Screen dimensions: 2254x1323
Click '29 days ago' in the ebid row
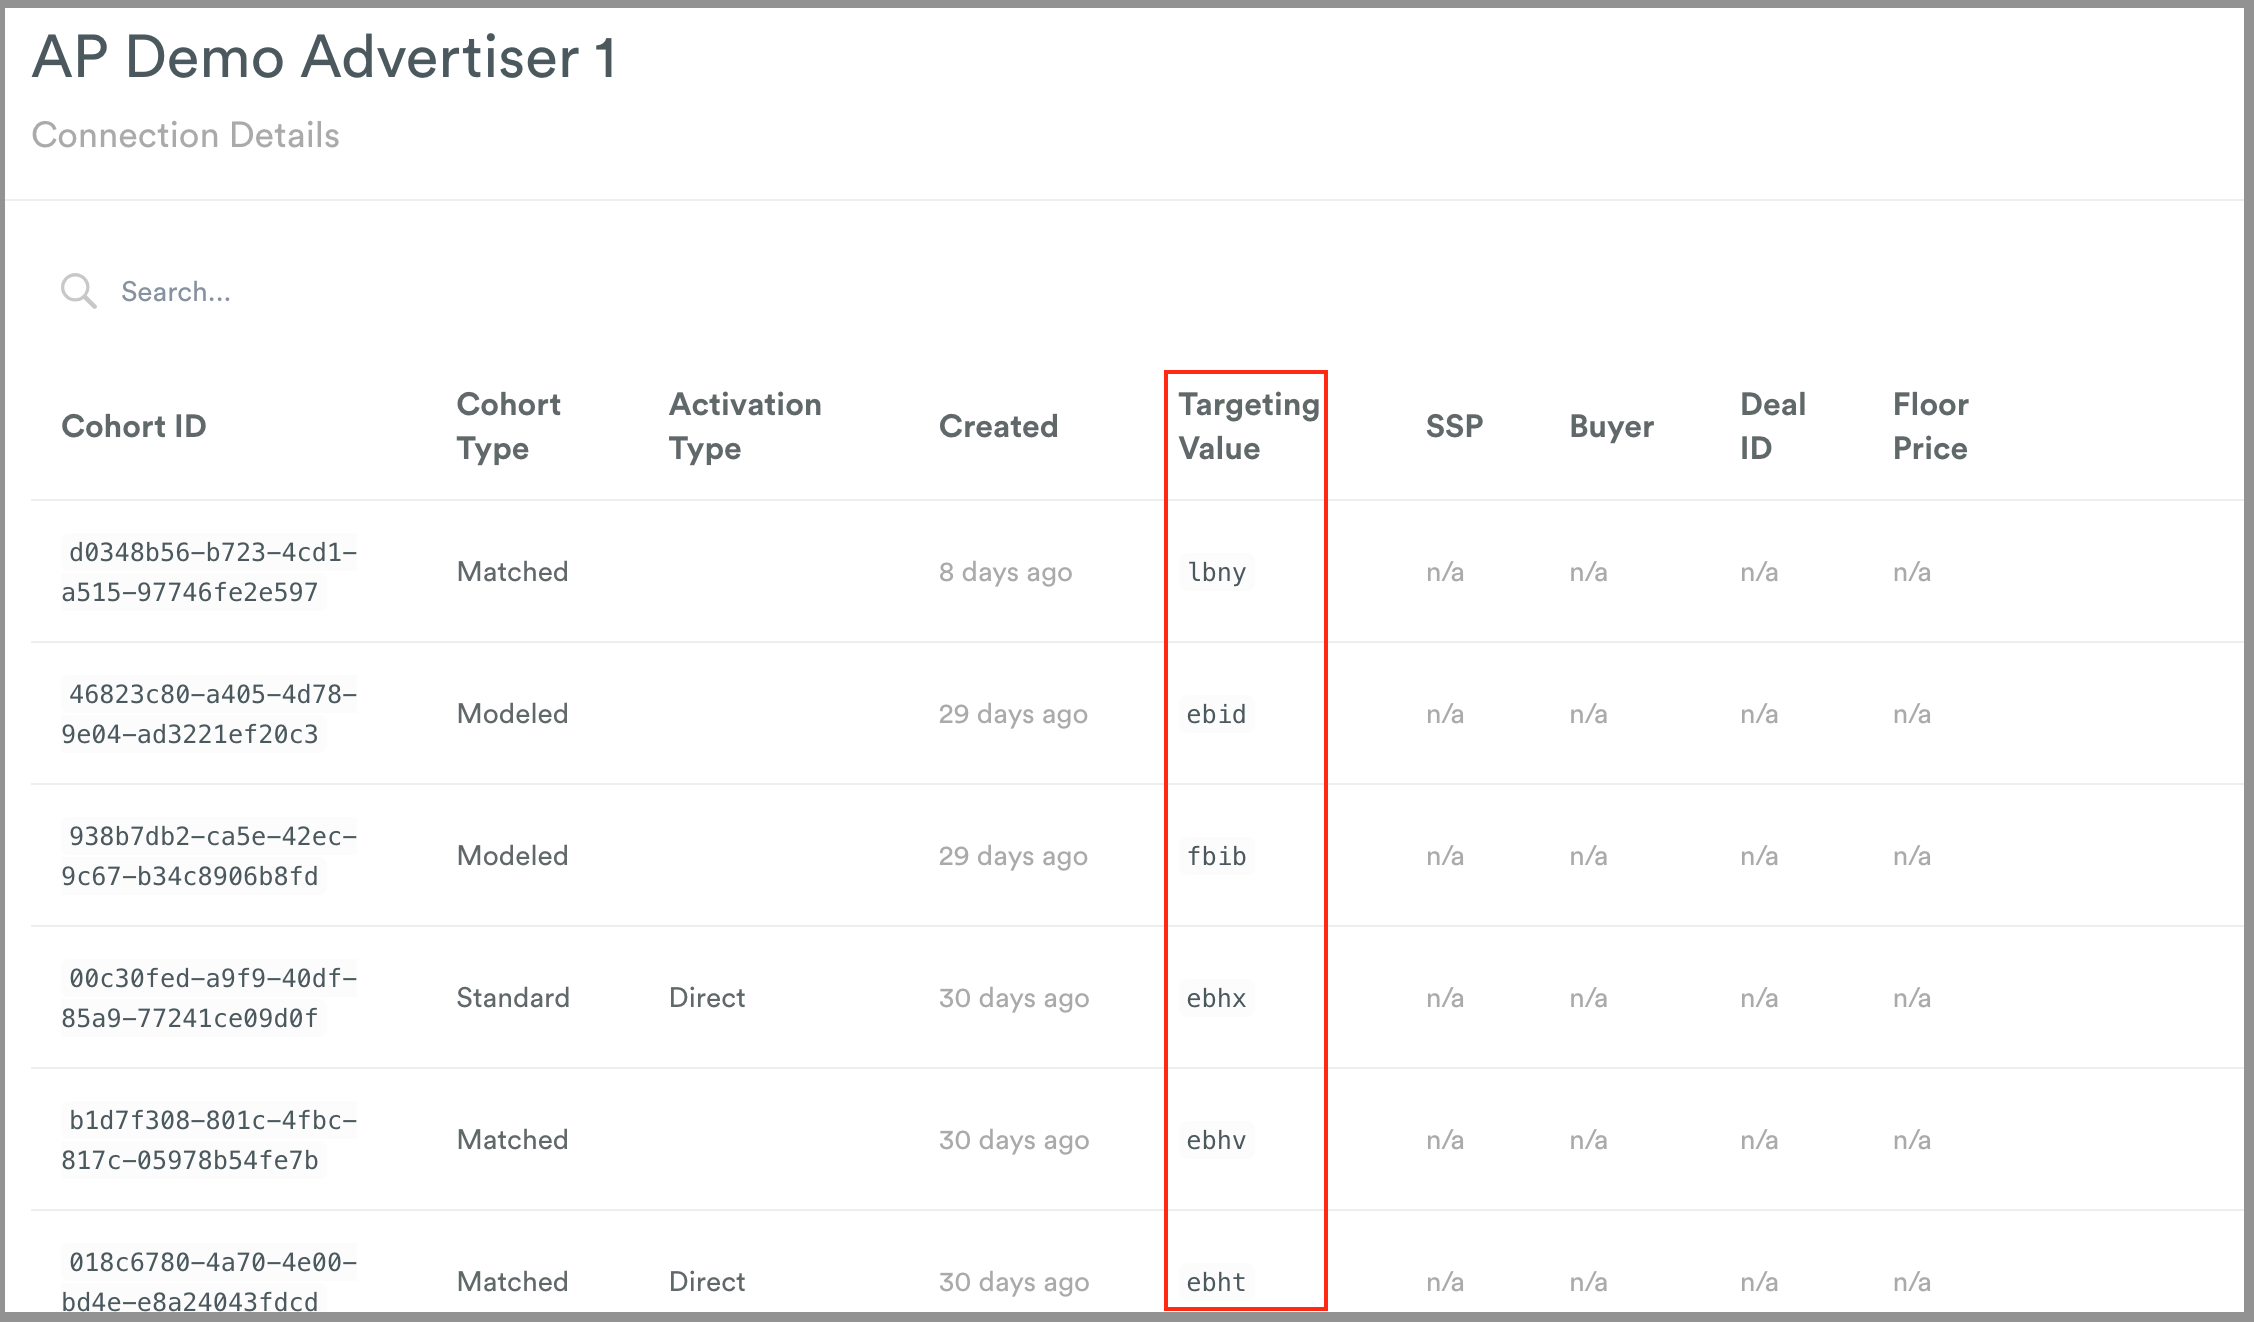coord(1013,714)
